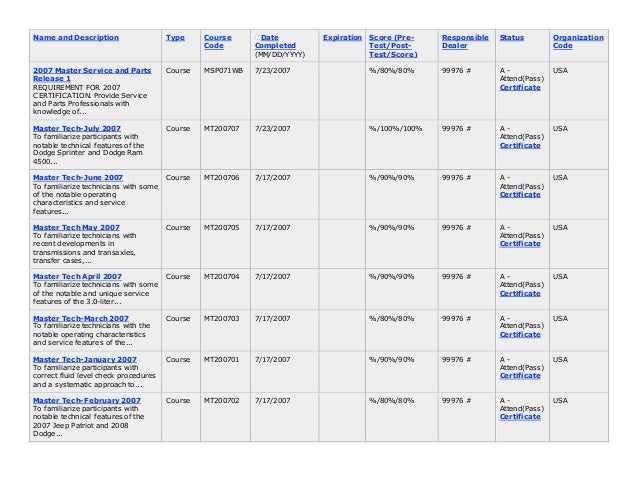The width and height of the screenshot is (638, 493).
Task: Click score %/80%/80% in Master Tech-March row
Action: pyautogui.click(x=391, y=318)
